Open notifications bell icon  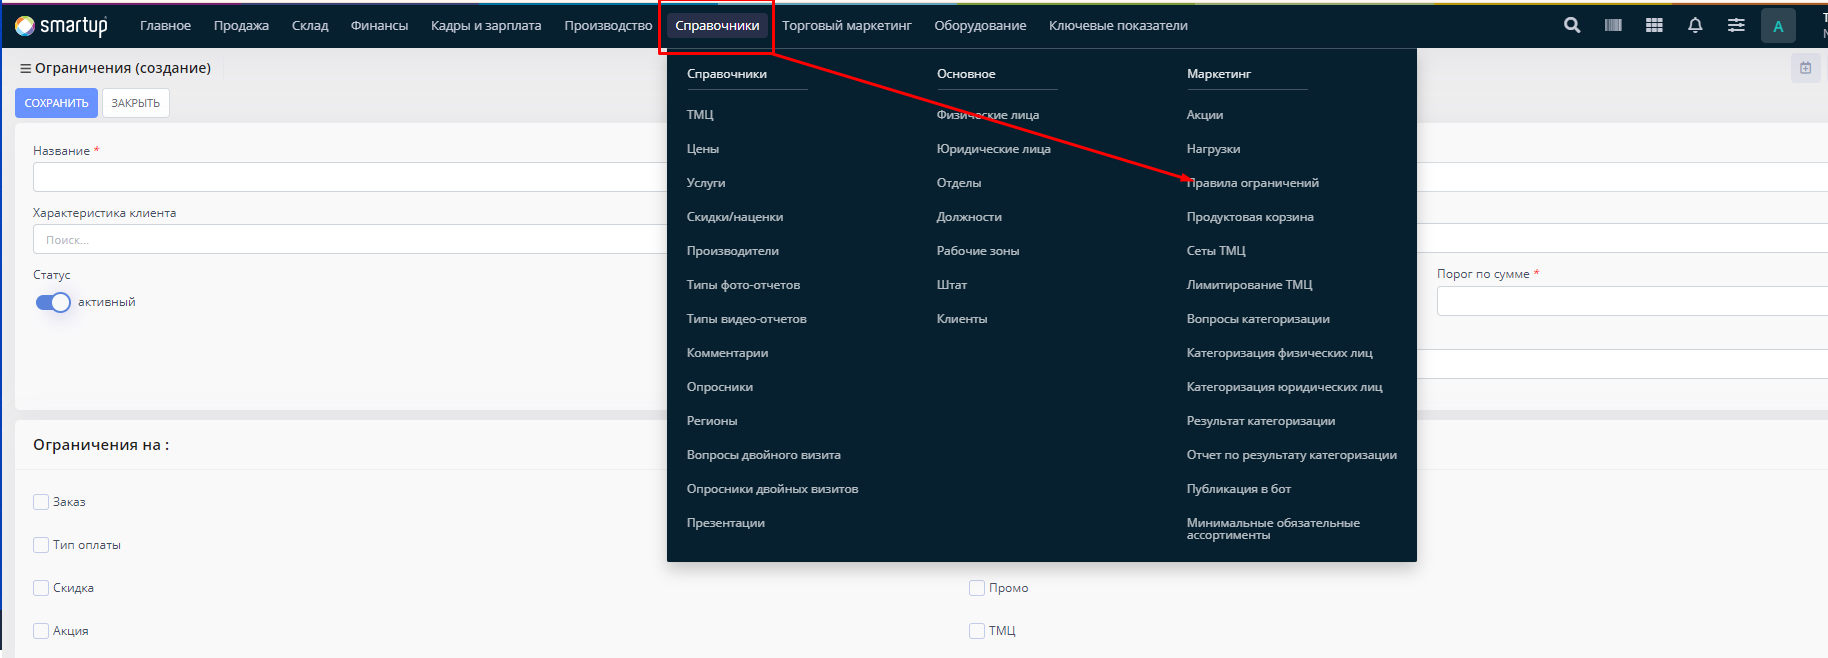tap(1695, 25)
